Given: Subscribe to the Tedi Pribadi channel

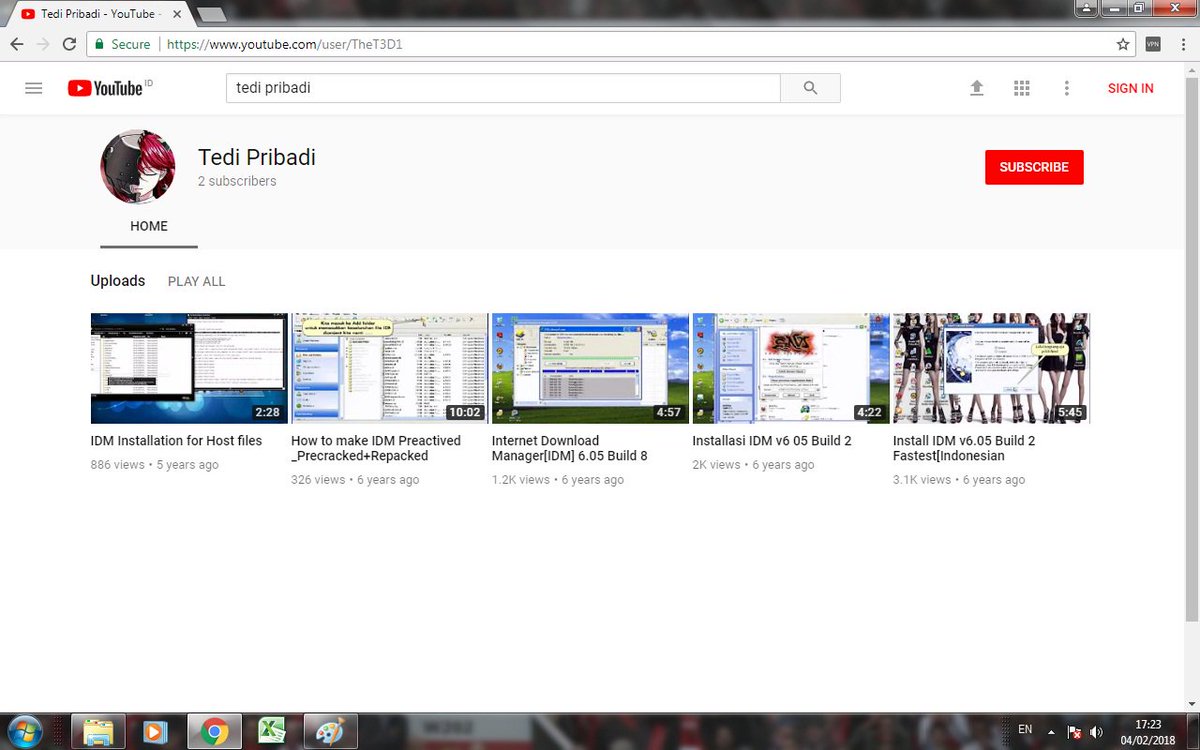Looking at the screenshot, I should (1034, 168).
